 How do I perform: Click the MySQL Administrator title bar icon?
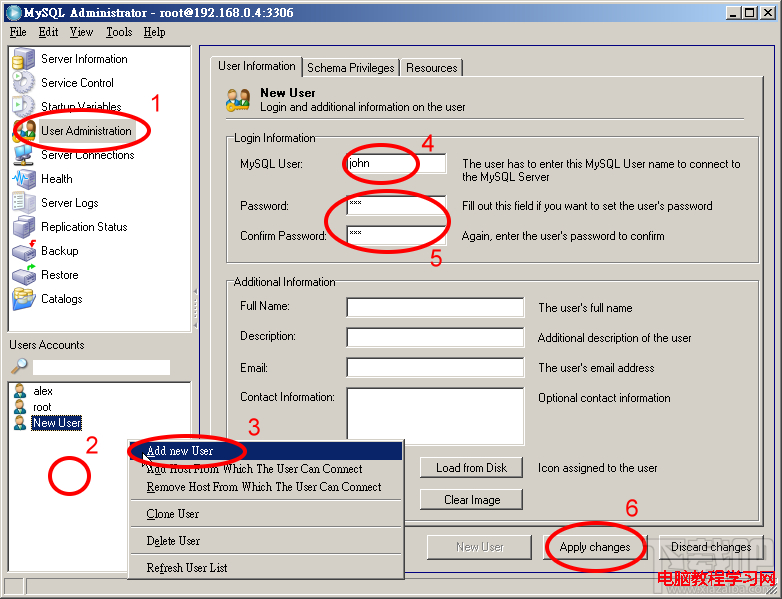pyautogui.click(x=14, y=12)
